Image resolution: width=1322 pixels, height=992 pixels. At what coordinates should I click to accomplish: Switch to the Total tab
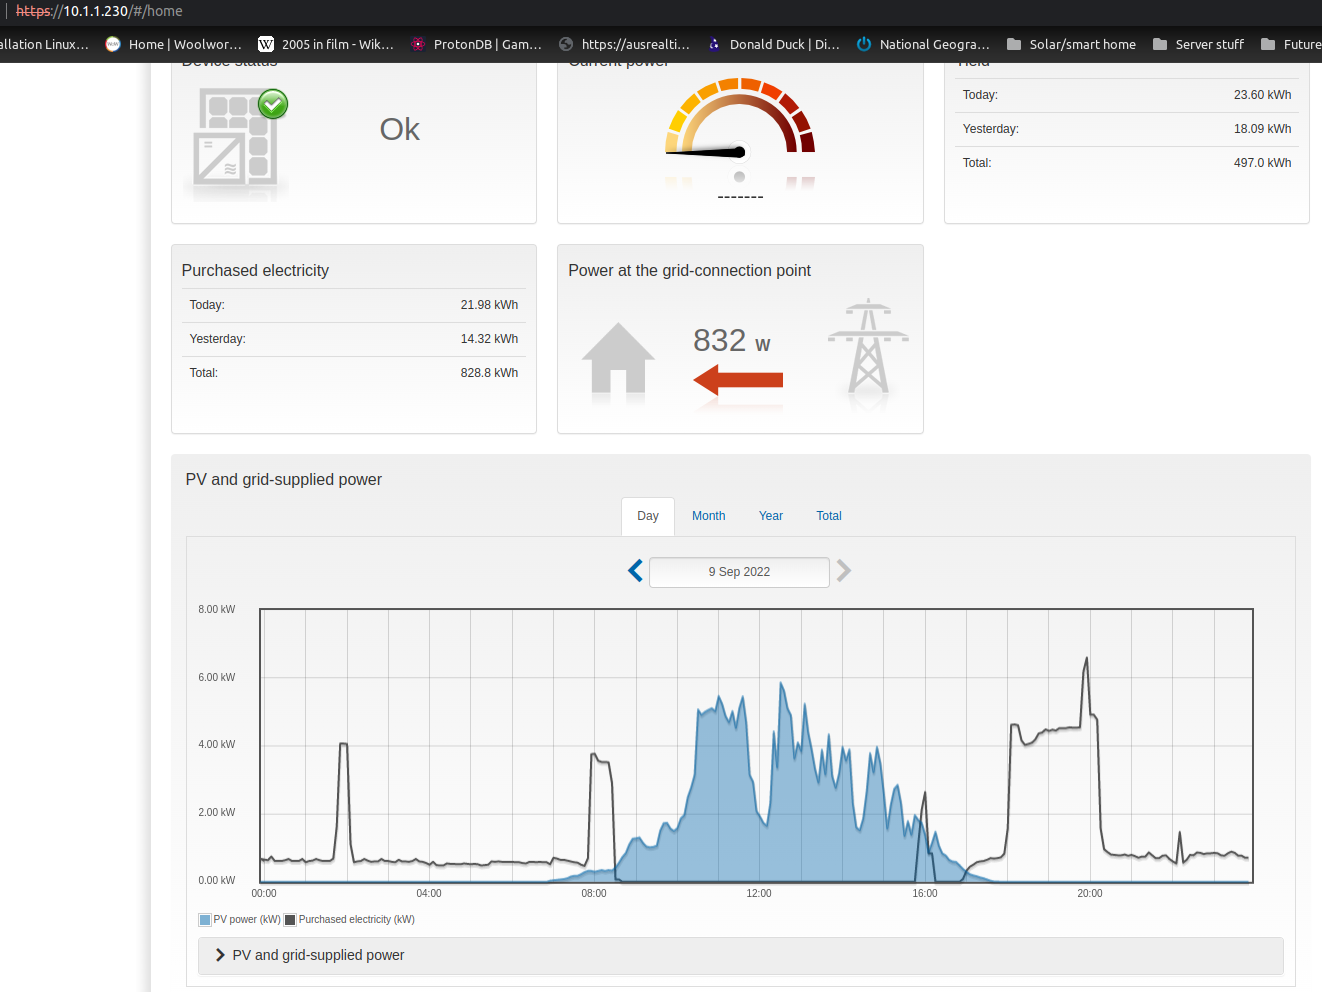(x=828, y=515)
